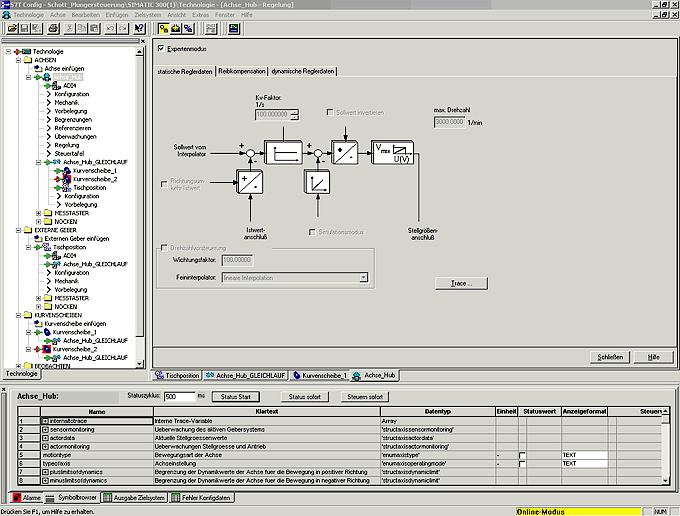This screenshot has height=516, width=680.
Task: Click the Statuszyklus input field
Action: (x=180, y=397)
